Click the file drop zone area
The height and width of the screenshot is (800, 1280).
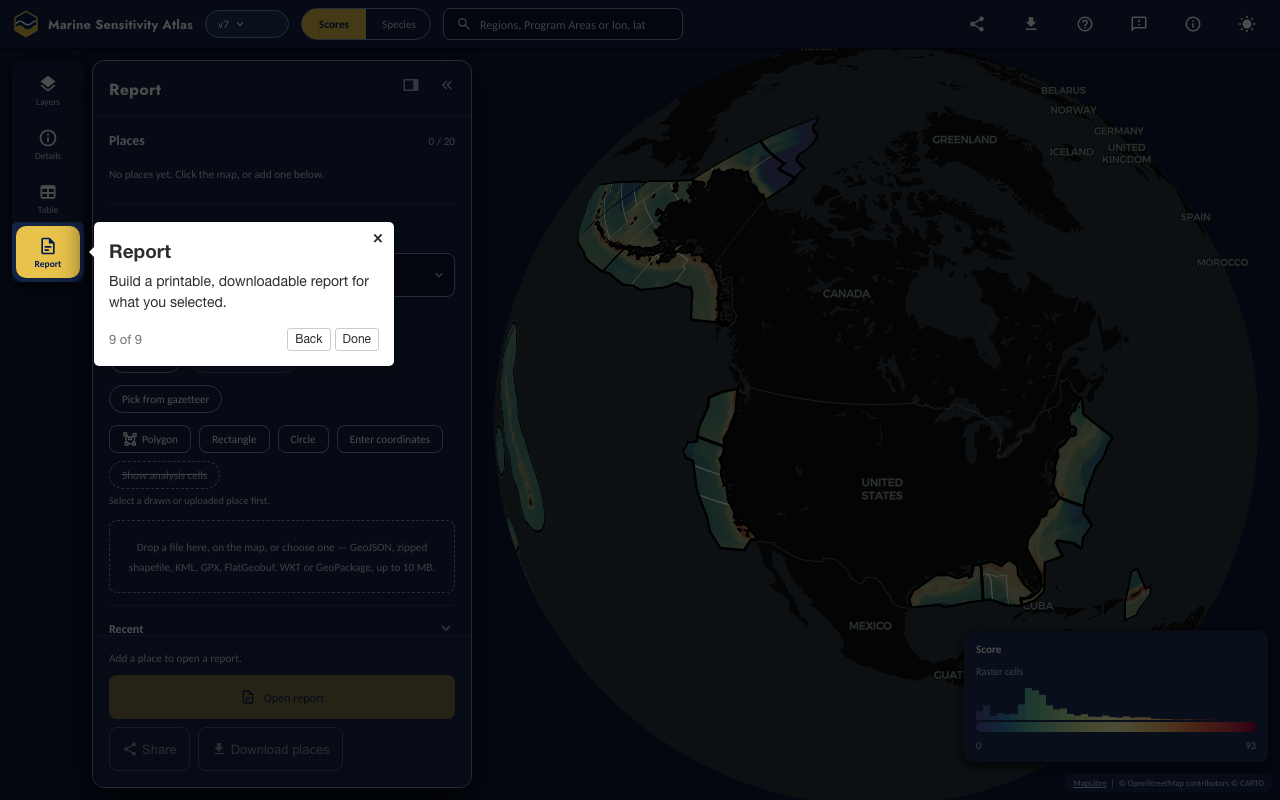point(282,557)
